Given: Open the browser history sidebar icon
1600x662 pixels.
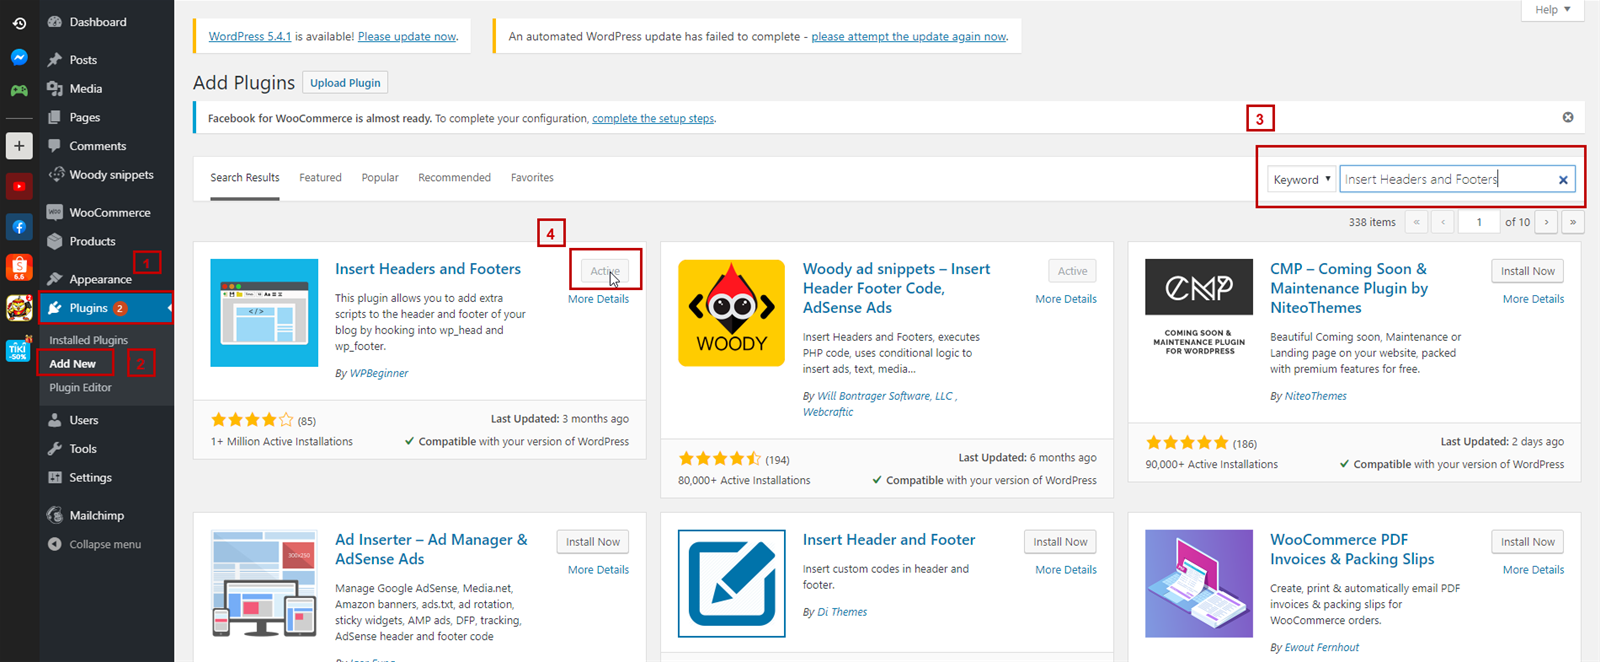Looking at the screenshot, I should (19, 23).
